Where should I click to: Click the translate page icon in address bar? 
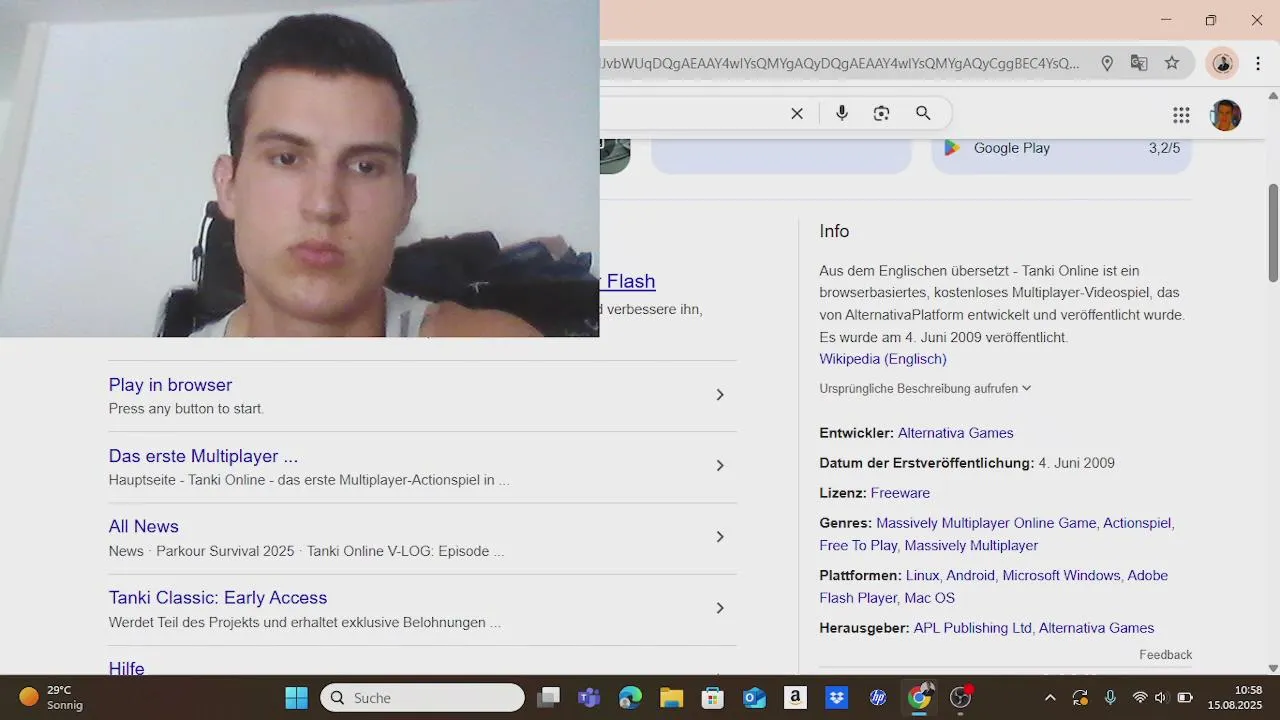1139,63
